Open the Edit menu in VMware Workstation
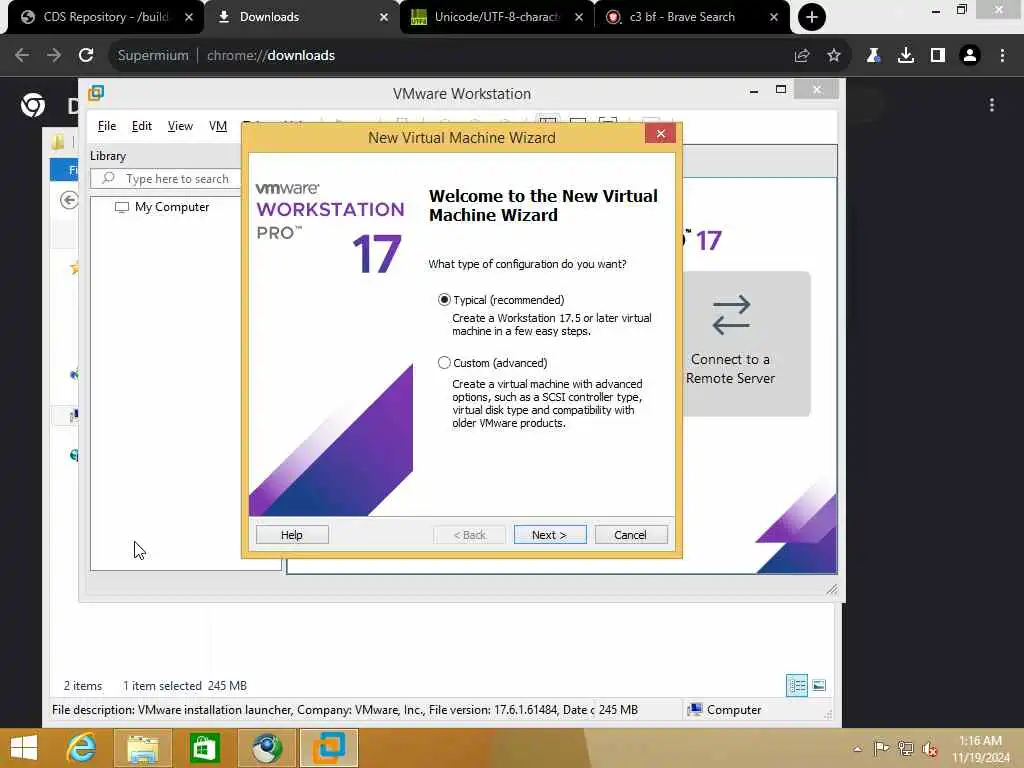 click(x=142, y=126)
